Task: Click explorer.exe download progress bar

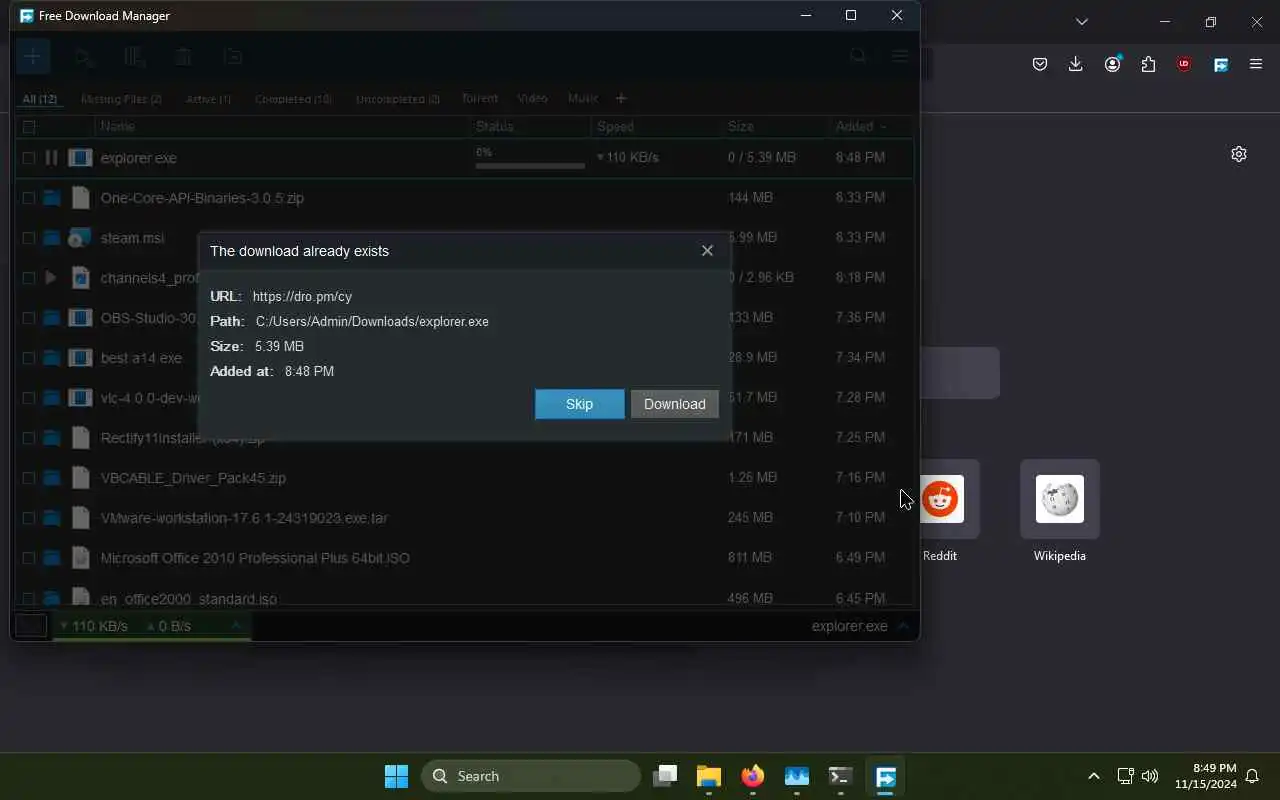Action: 530,166
